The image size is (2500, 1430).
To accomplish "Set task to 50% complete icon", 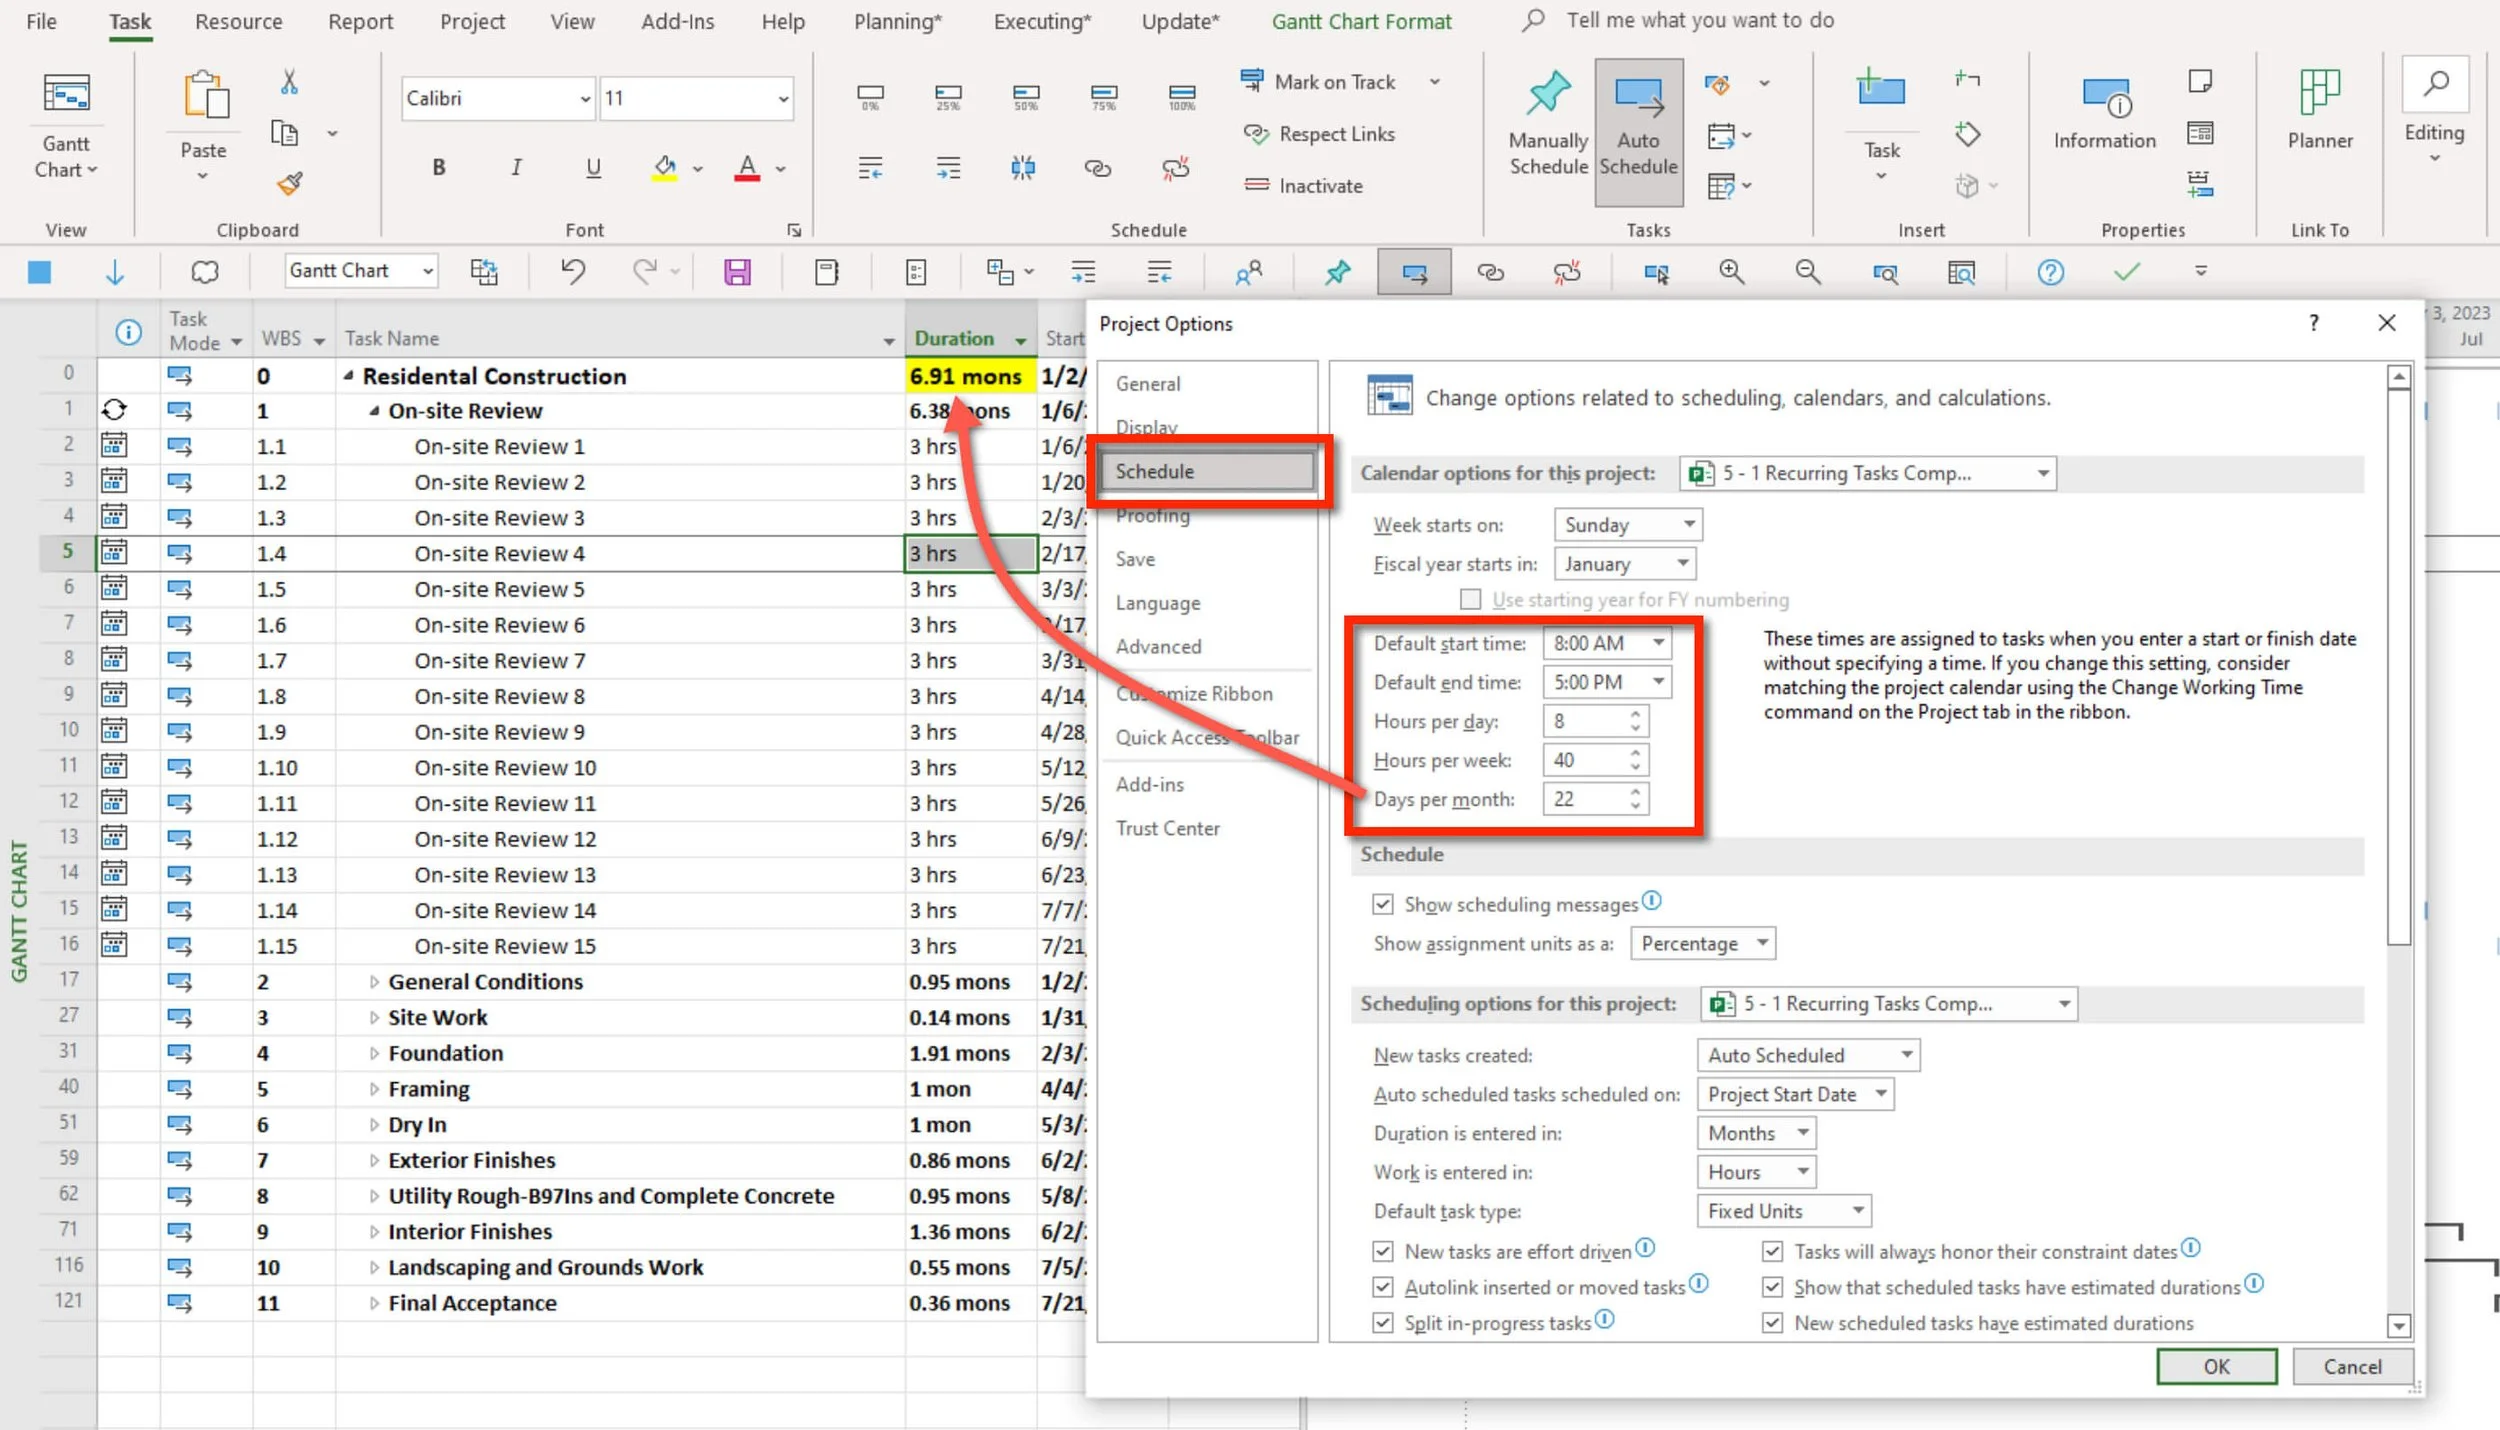I will (1026, 97).
